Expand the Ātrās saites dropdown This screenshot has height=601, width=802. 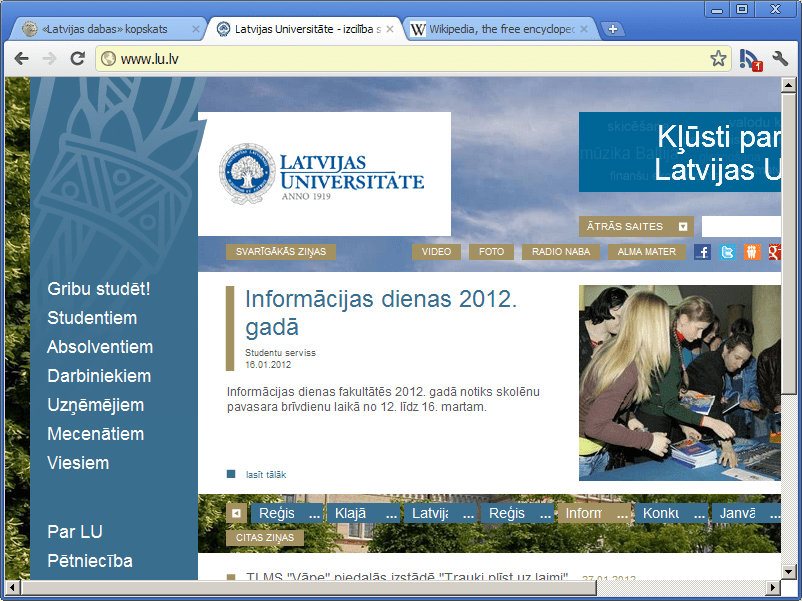pos(636,227)
